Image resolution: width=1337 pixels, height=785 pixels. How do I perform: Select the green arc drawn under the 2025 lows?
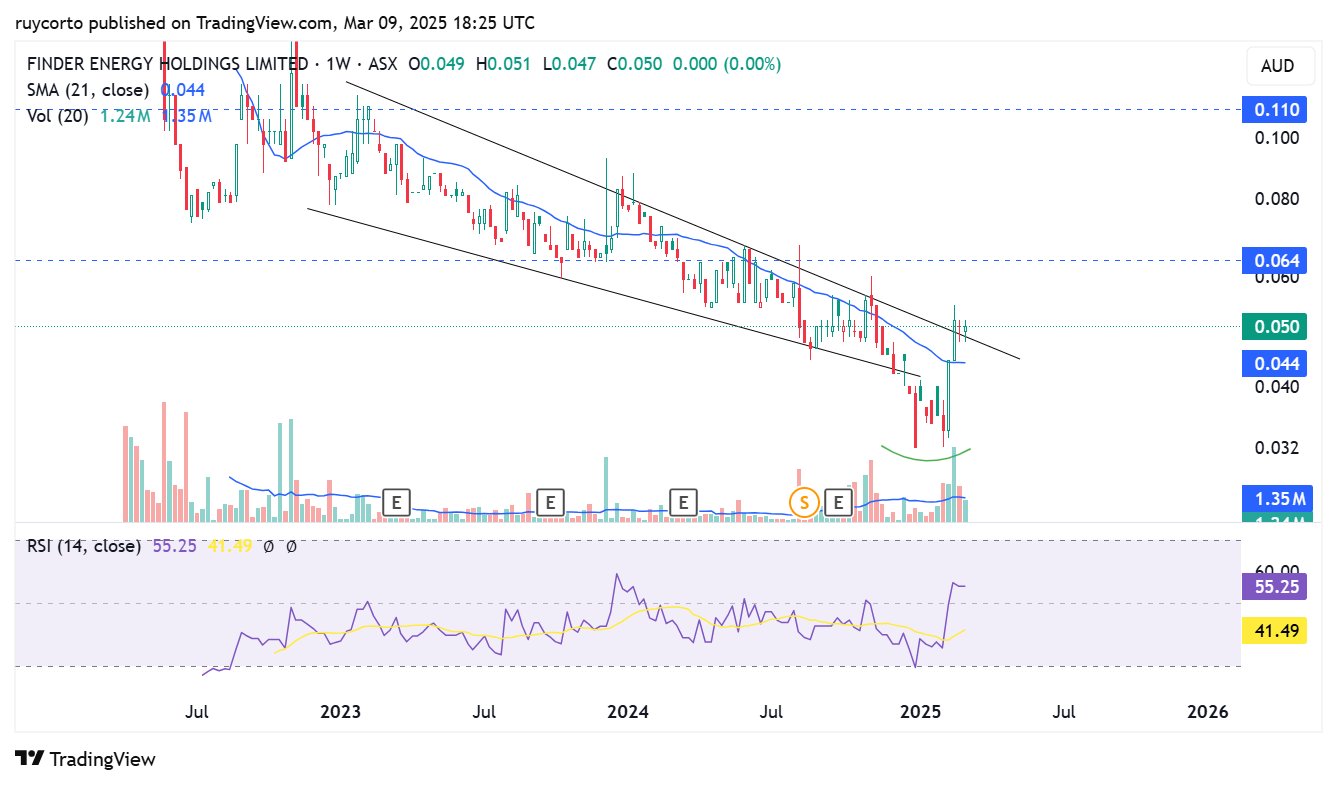point(925,459)
